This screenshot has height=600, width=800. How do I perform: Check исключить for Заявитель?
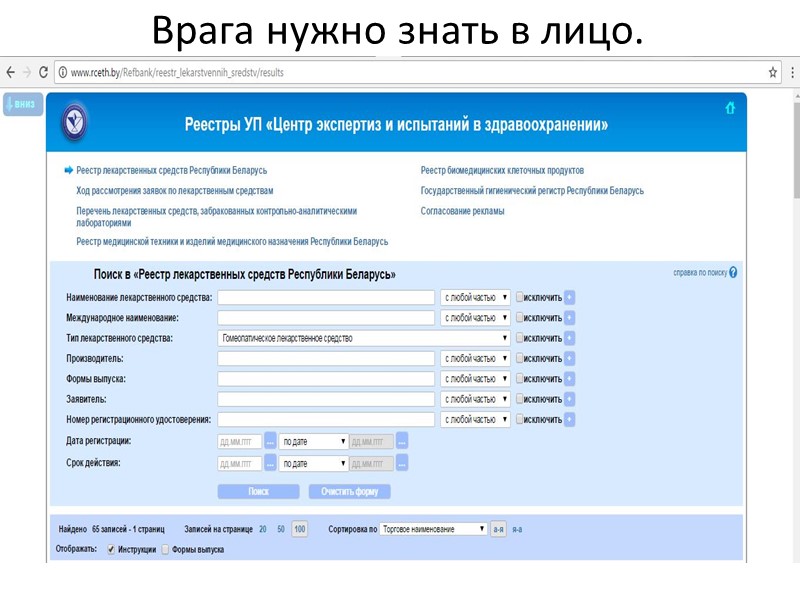tap(519, 398)
